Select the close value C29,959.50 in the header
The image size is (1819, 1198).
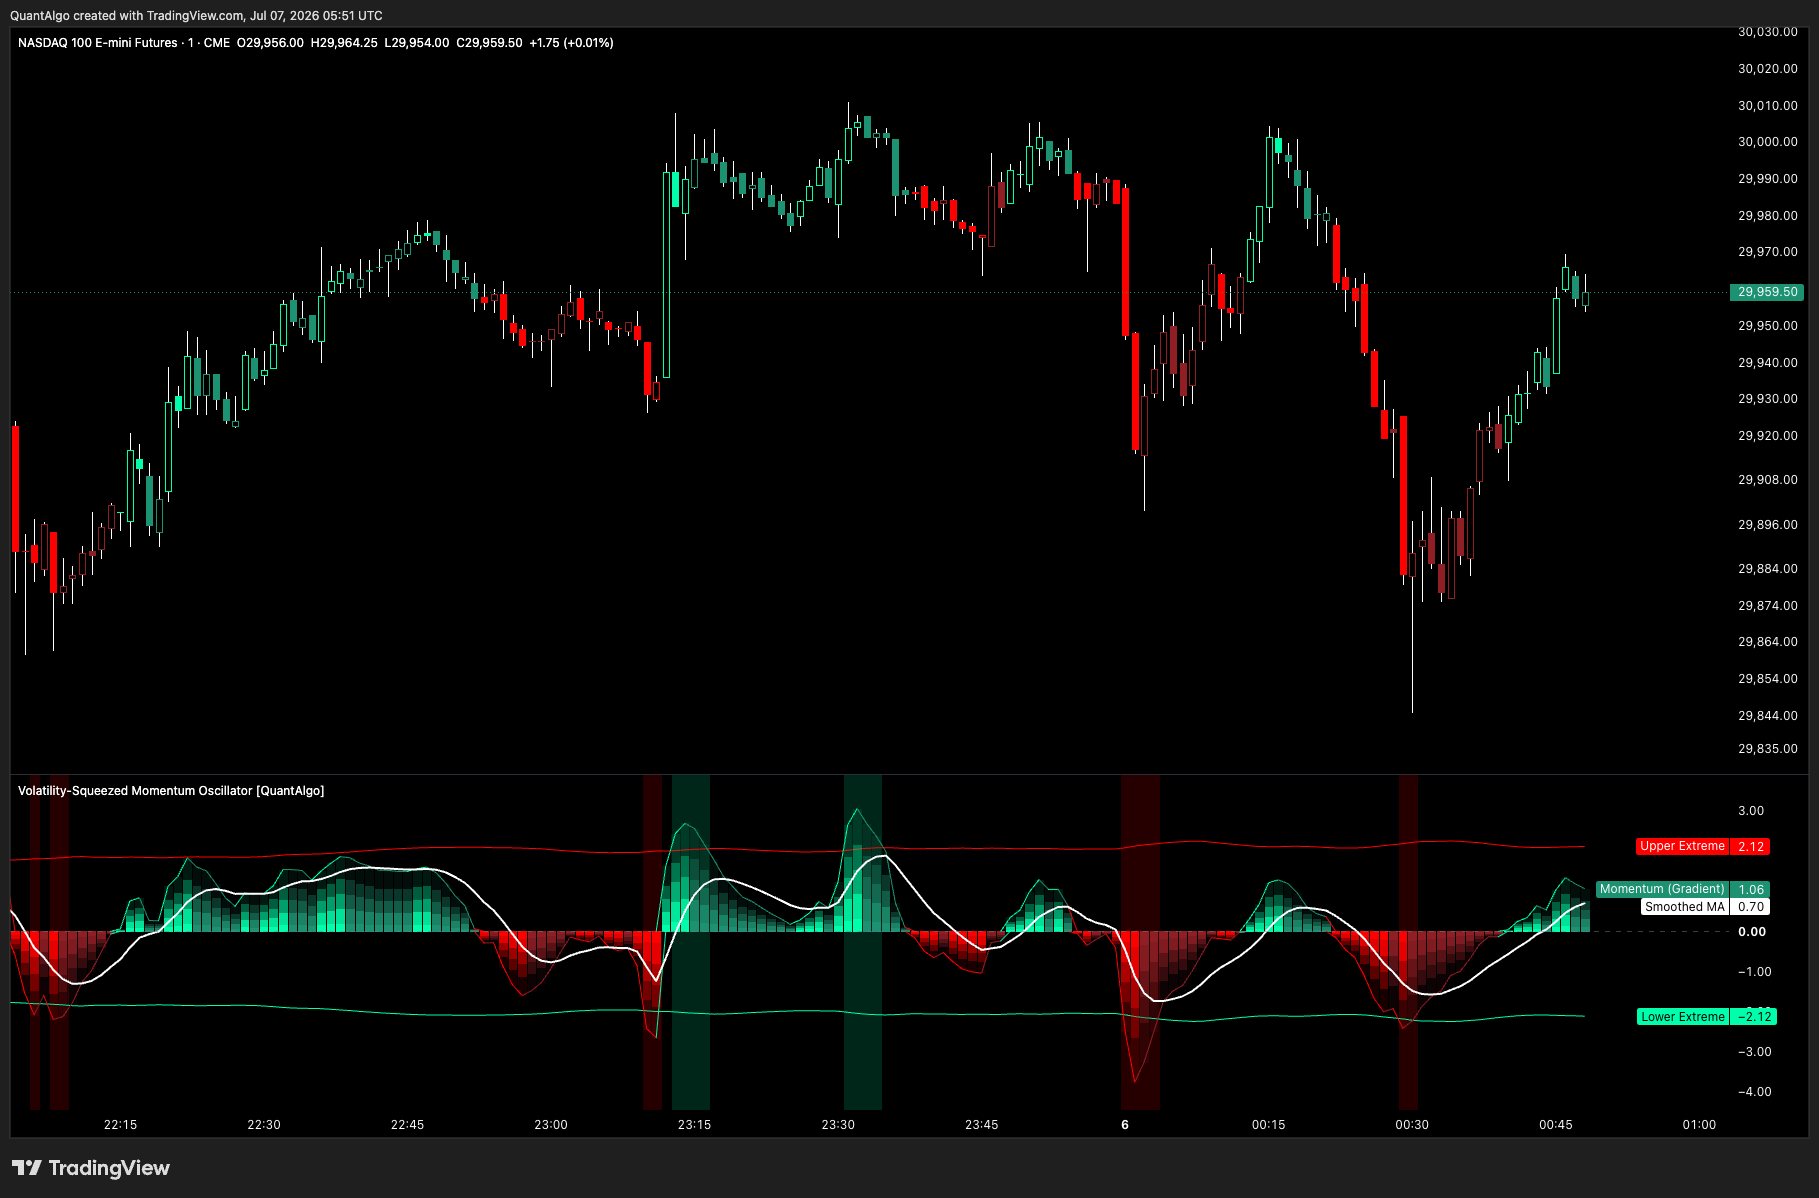(489, 43)
